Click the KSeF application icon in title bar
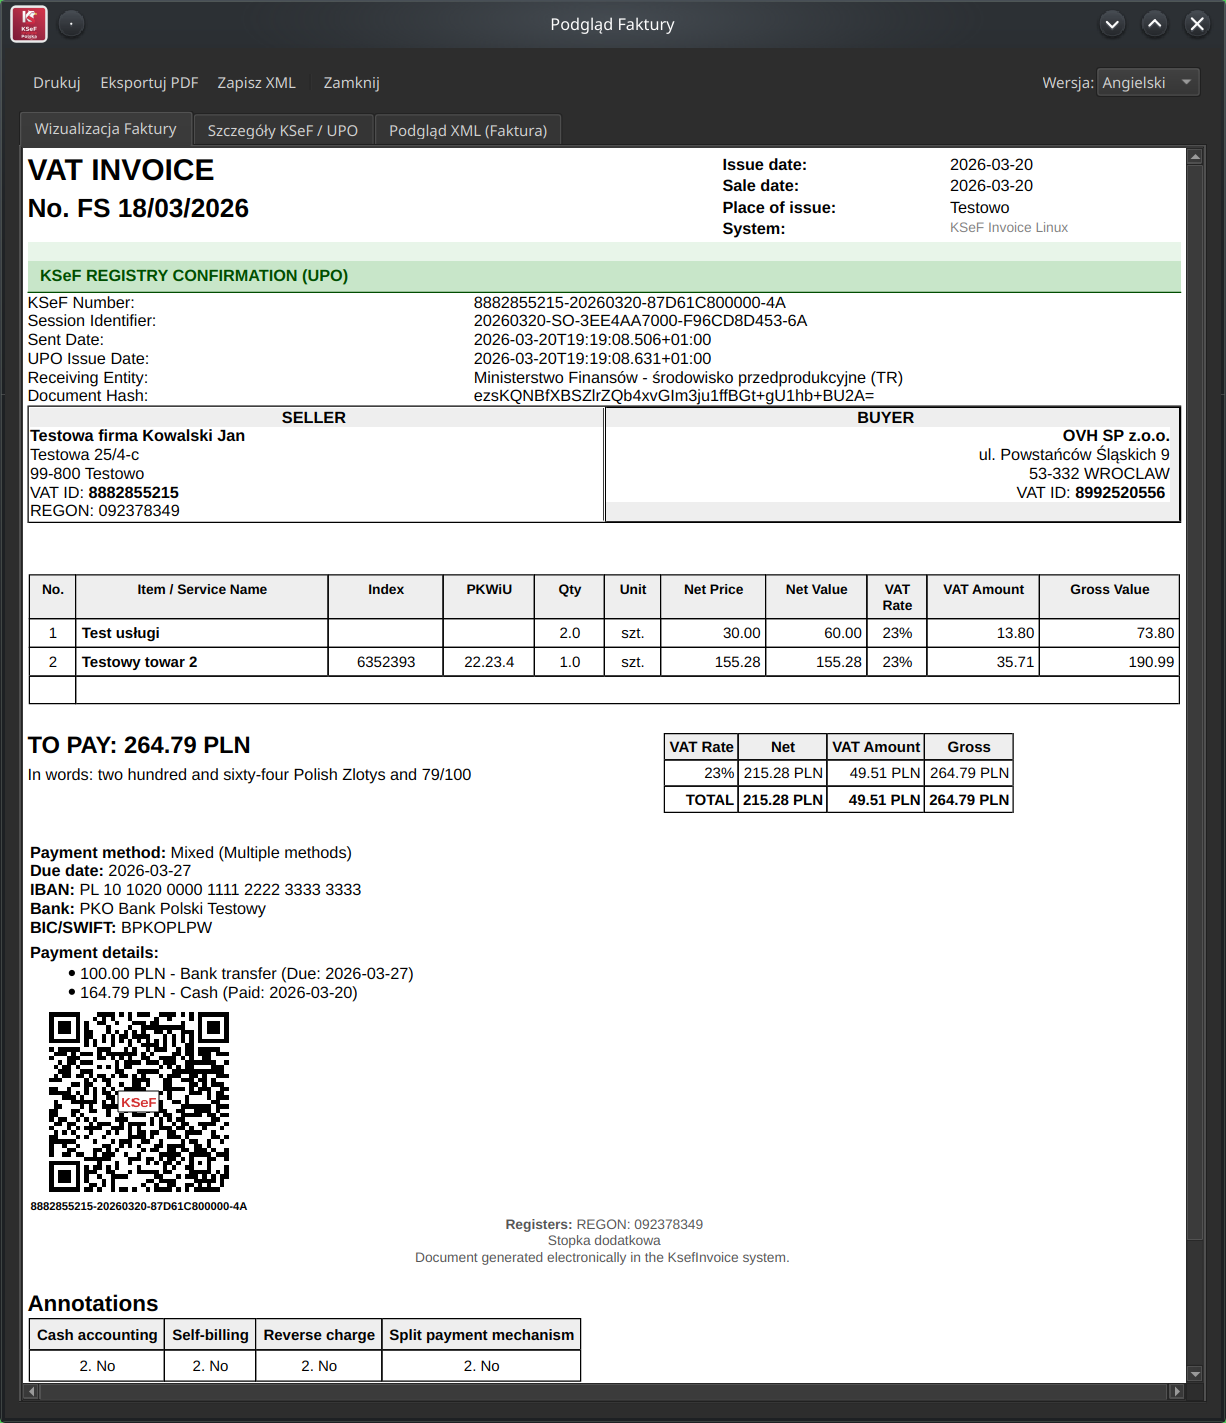Screen dimensions: 1226x1423 (29, 24)
